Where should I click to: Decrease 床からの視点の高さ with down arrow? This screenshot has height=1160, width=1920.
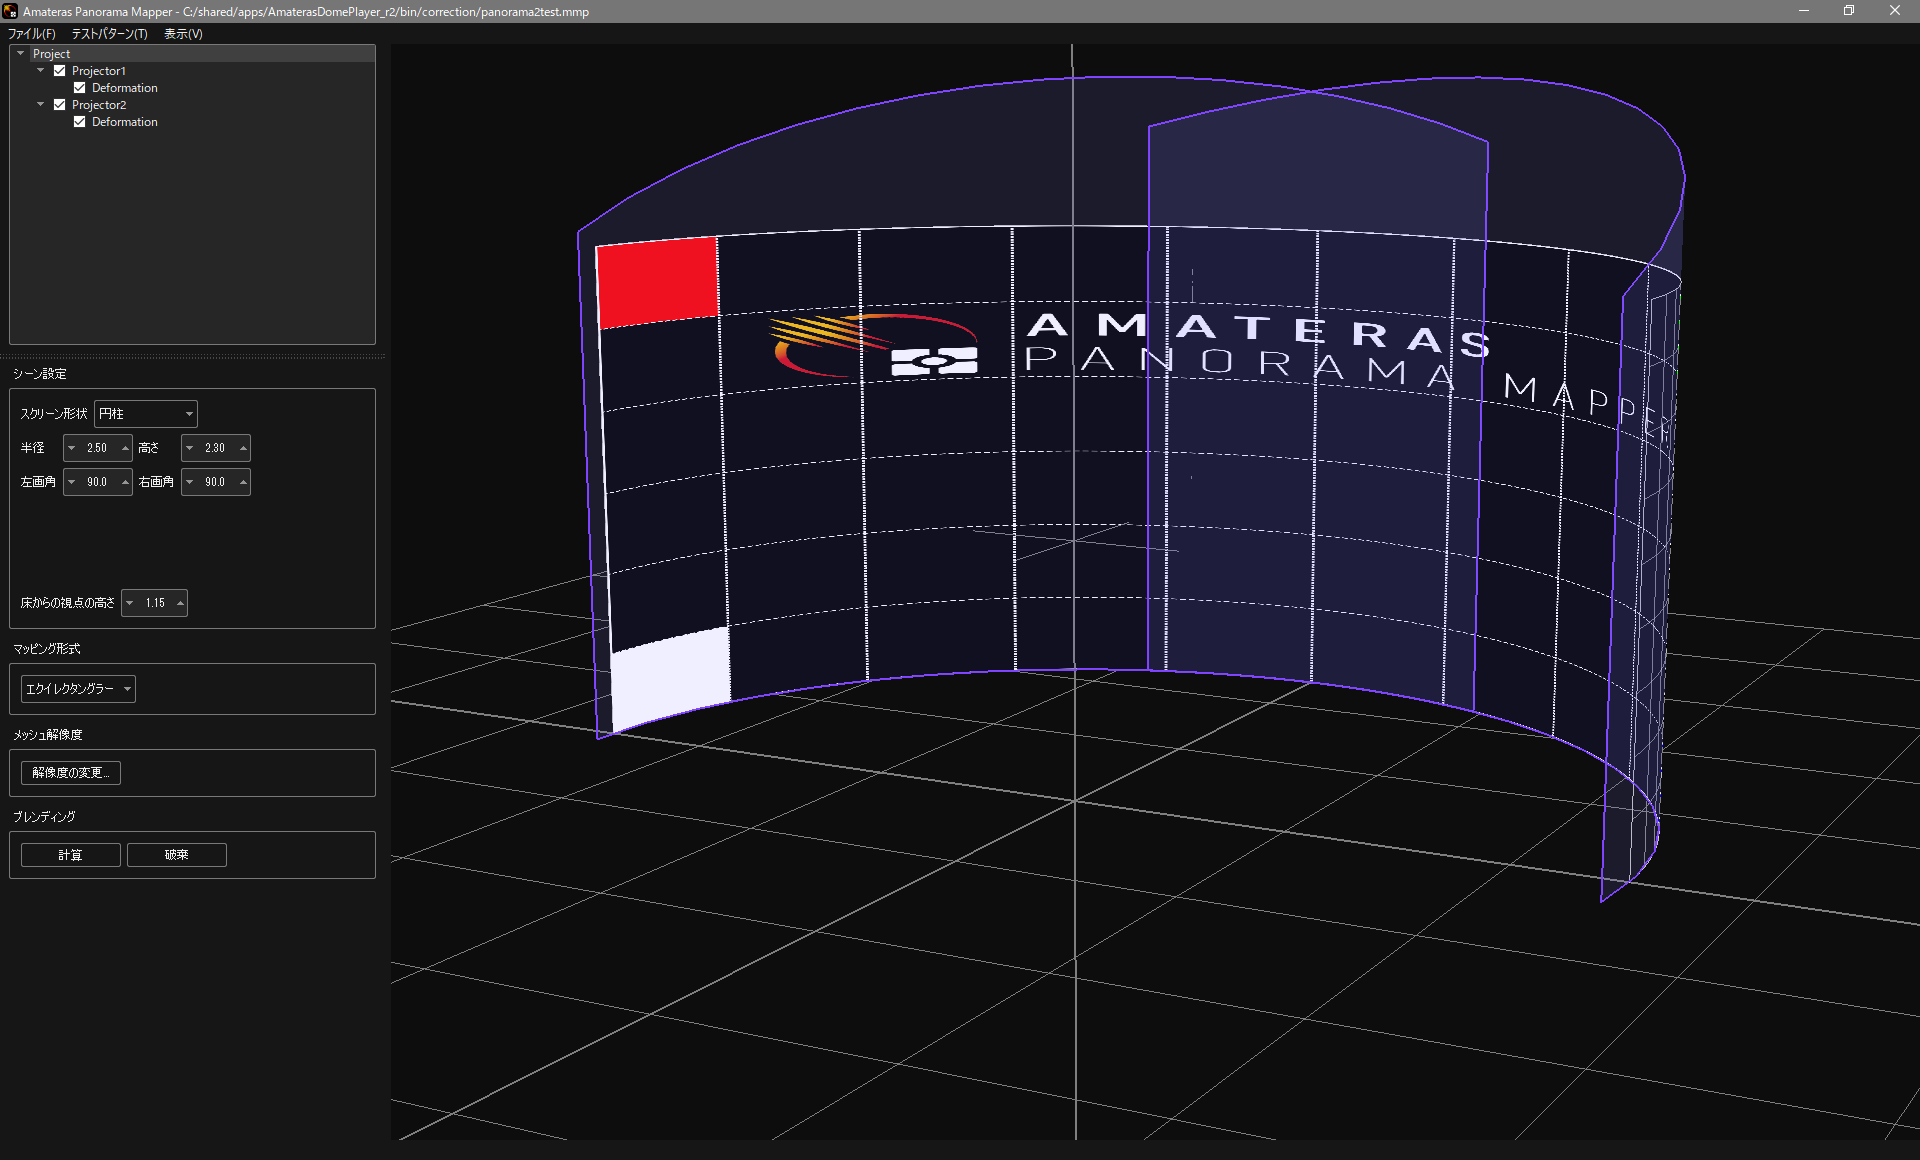[130, 603]
